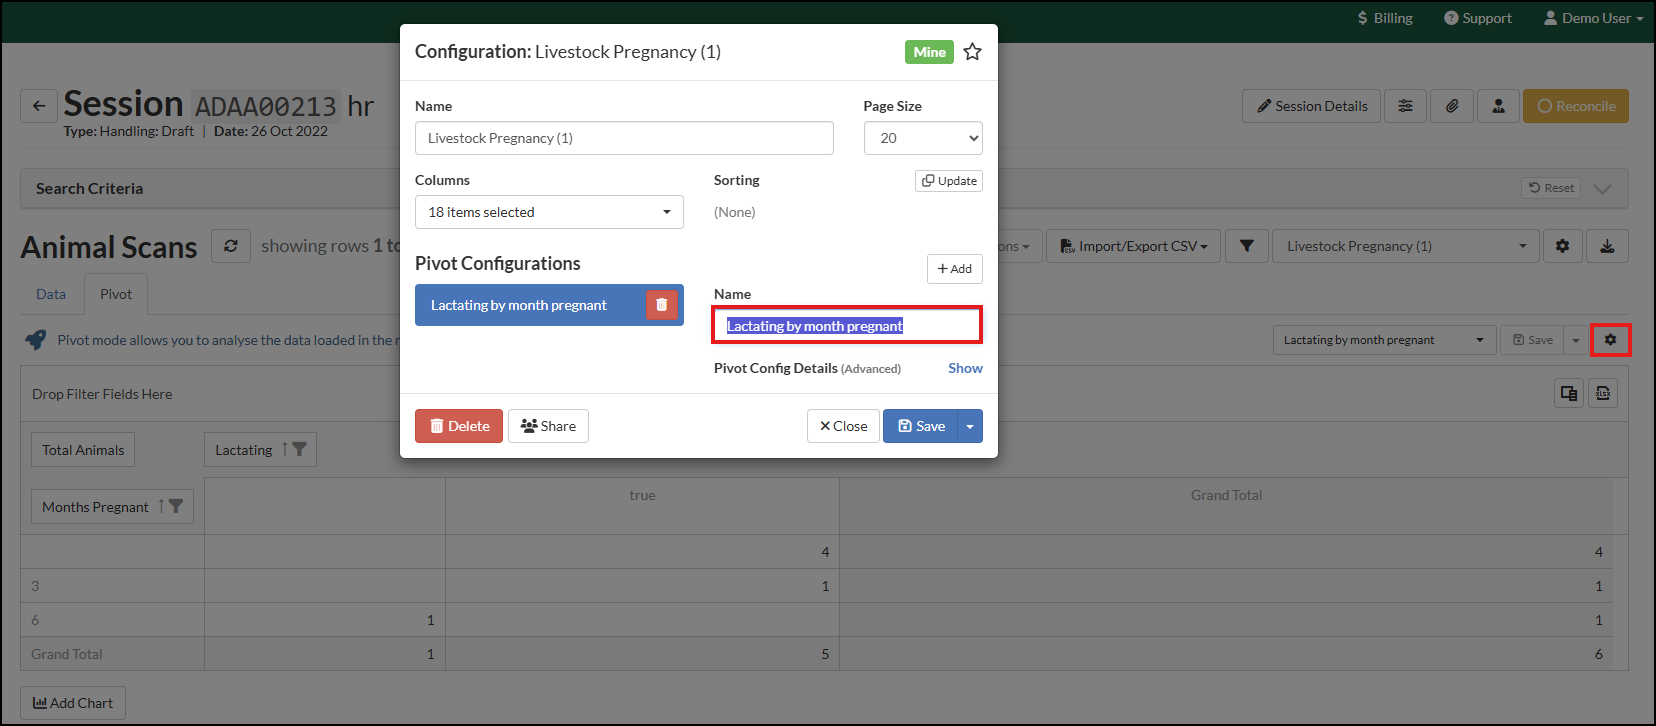Reset the search criteria

[x=1551, y=188]
